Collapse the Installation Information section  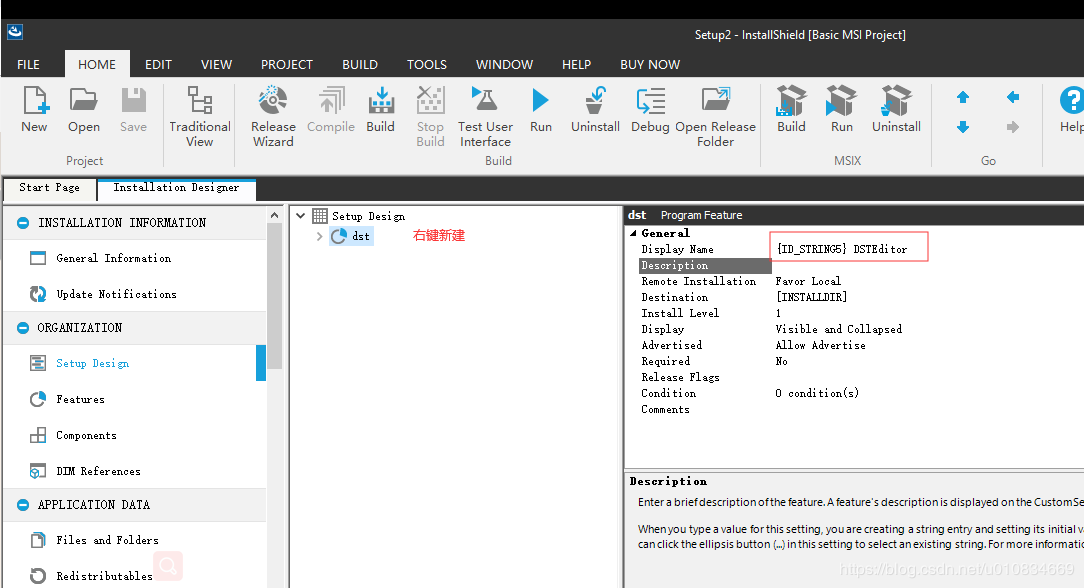tap(23, 223)
